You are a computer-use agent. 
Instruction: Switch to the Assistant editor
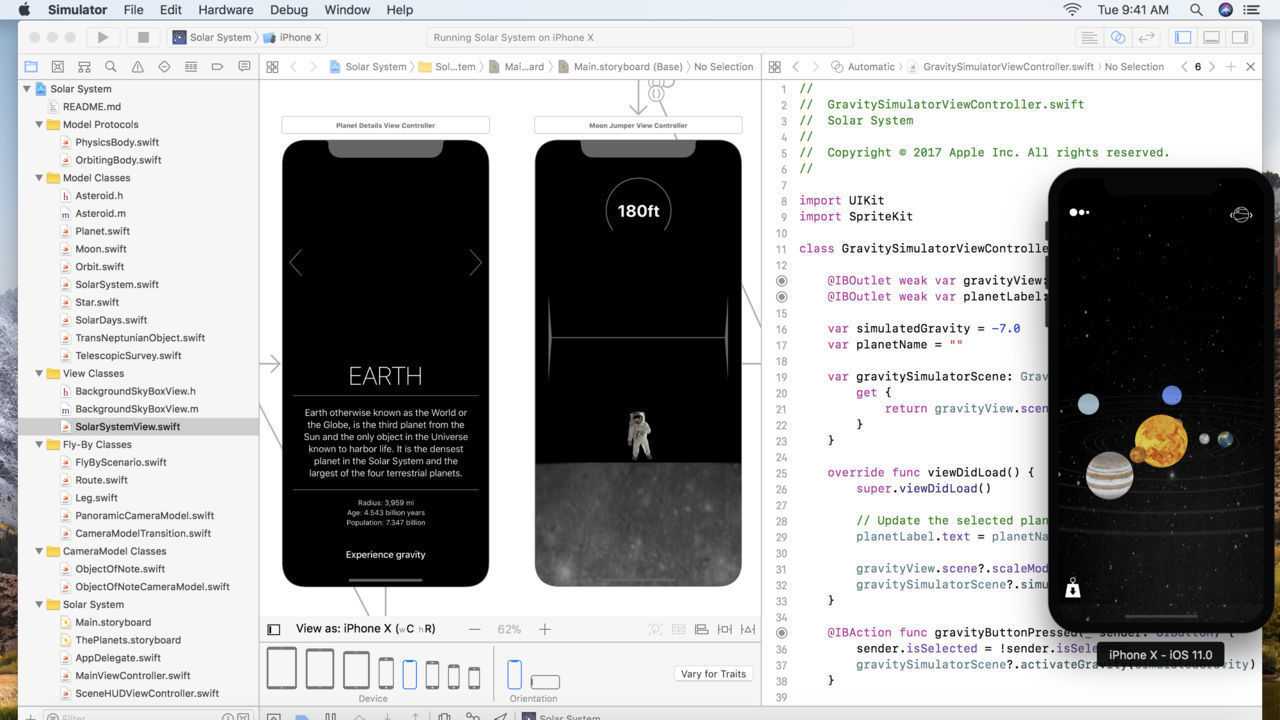click(1118, 37)
